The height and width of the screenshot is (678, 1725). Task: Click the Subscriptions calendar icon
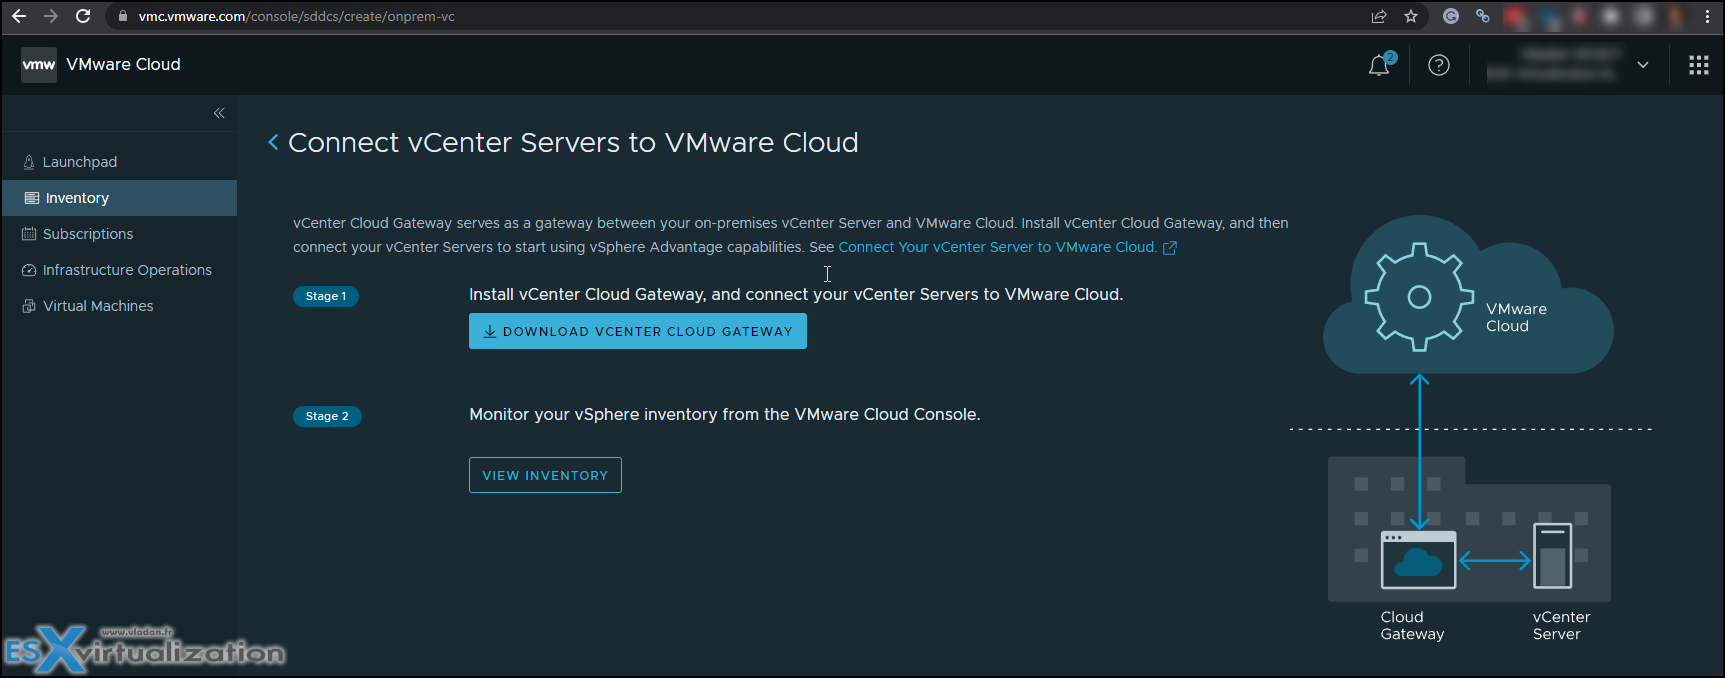pos(29,234)
